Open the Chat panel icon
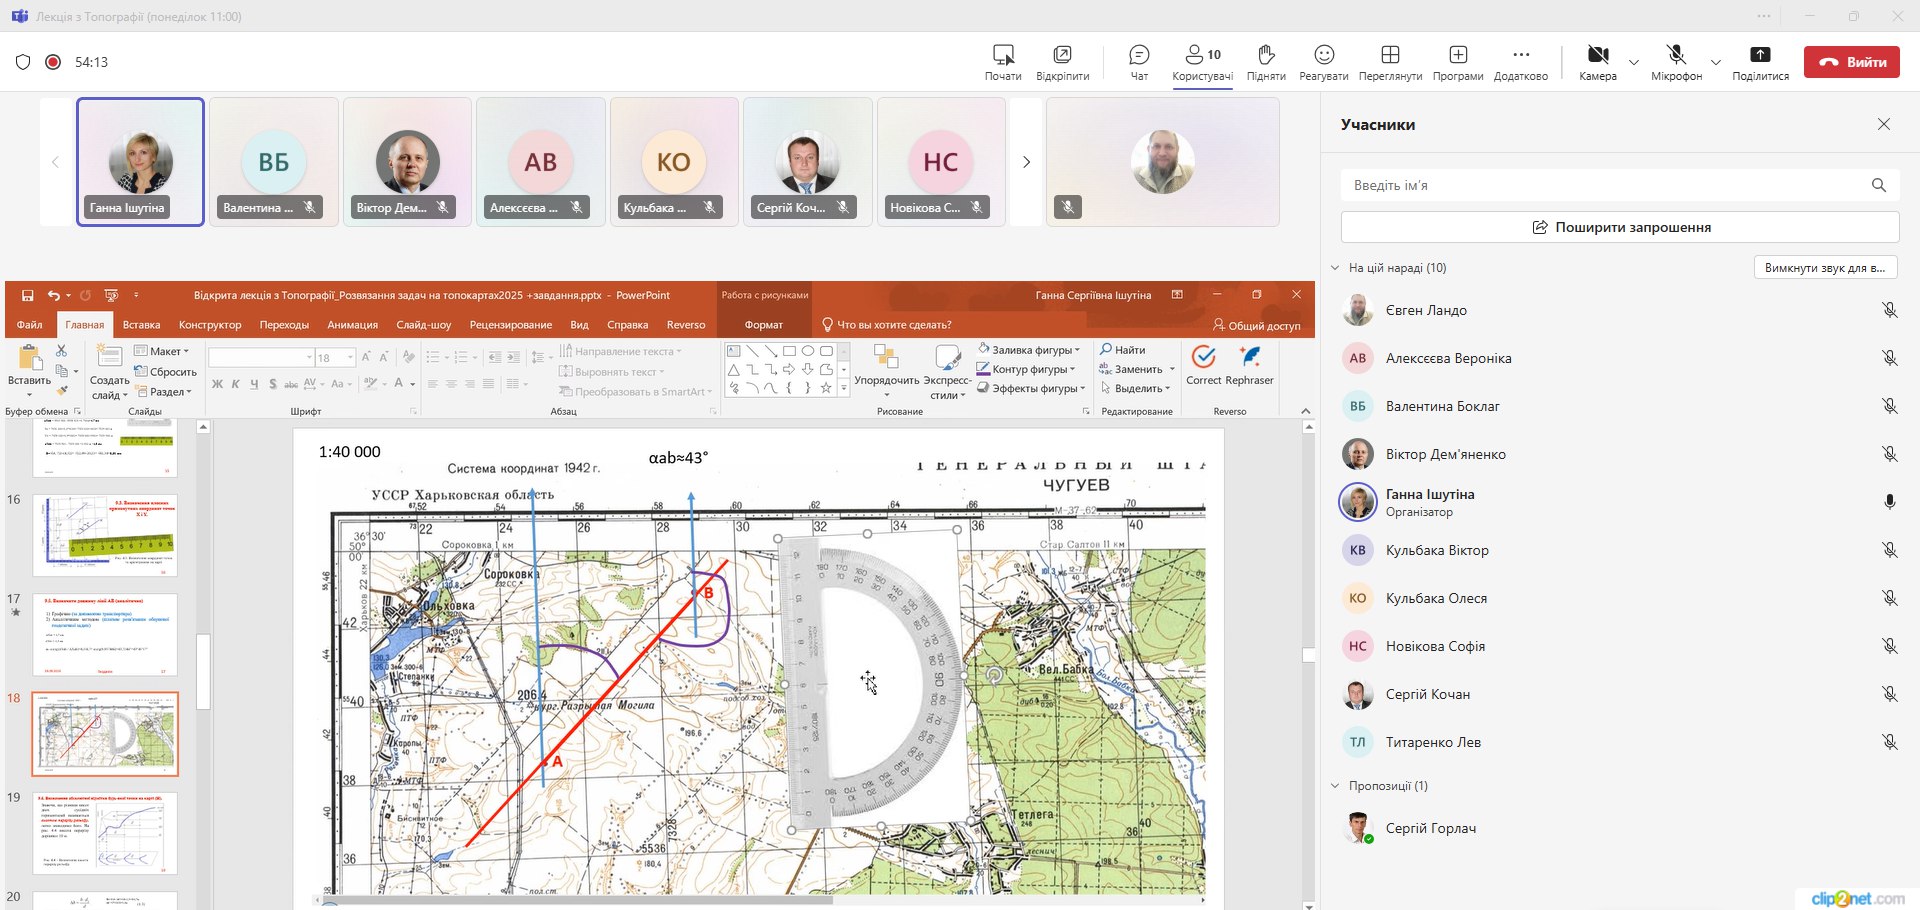This screenshot has width=1920, height=910. (x=1138, y=55)
